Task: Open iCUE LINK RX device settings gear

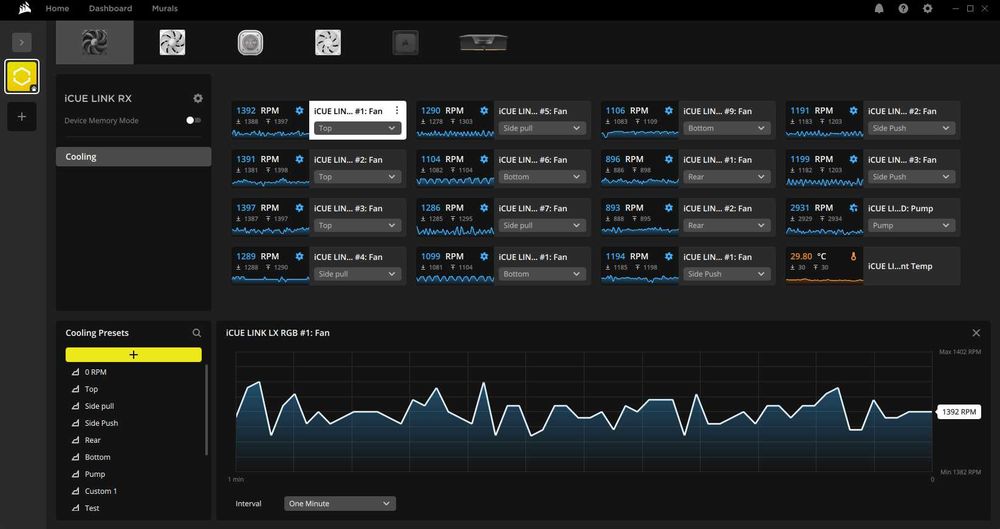Action: (x=198, y=98)
